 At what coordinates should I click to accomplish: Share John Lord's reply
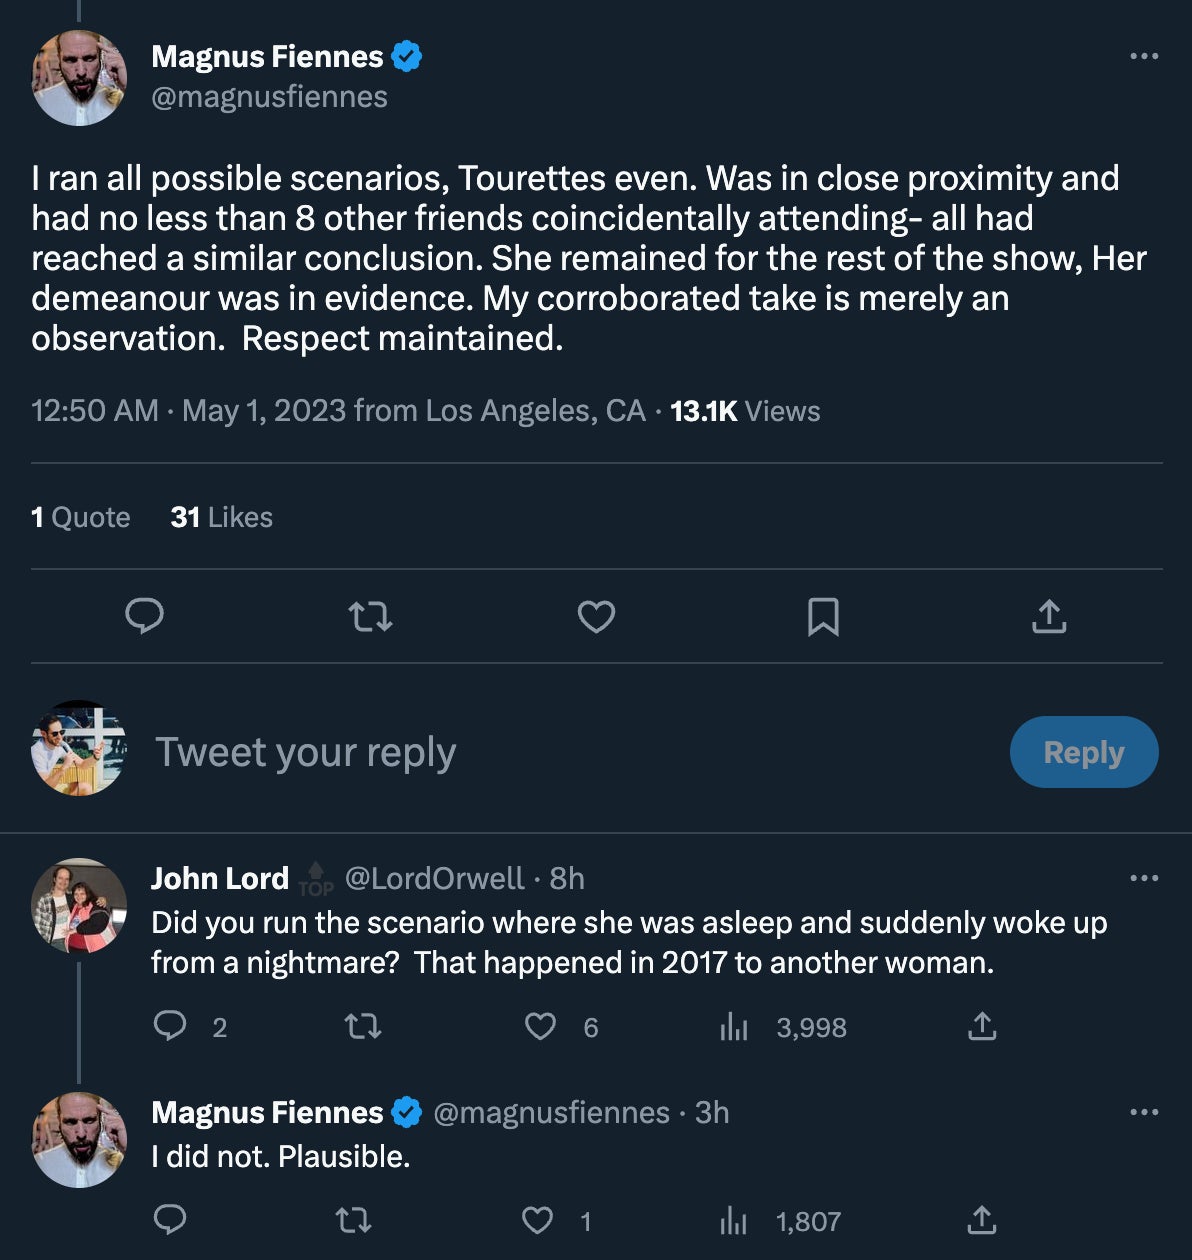coord(982,1027)
